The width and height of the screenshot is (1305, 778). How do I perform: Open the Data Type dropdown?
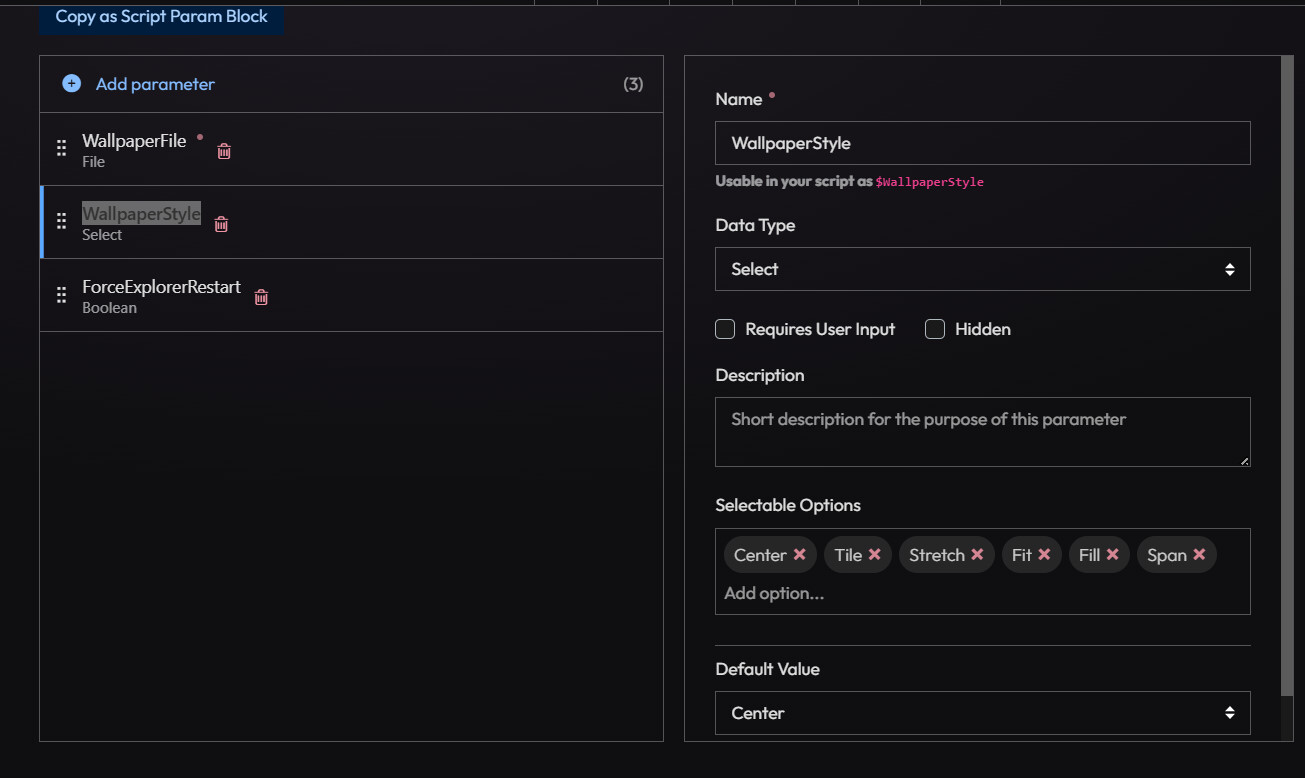point(982,269)
